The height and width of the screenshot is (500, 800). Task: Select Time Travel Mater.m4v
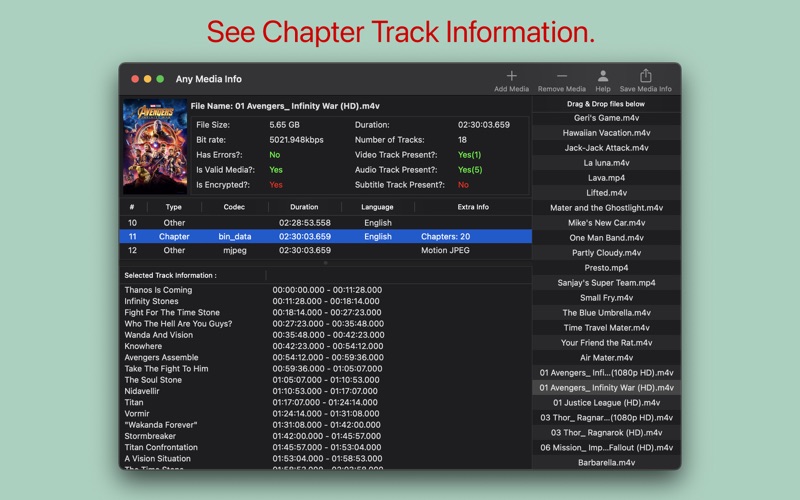click(x=606, y=328)
